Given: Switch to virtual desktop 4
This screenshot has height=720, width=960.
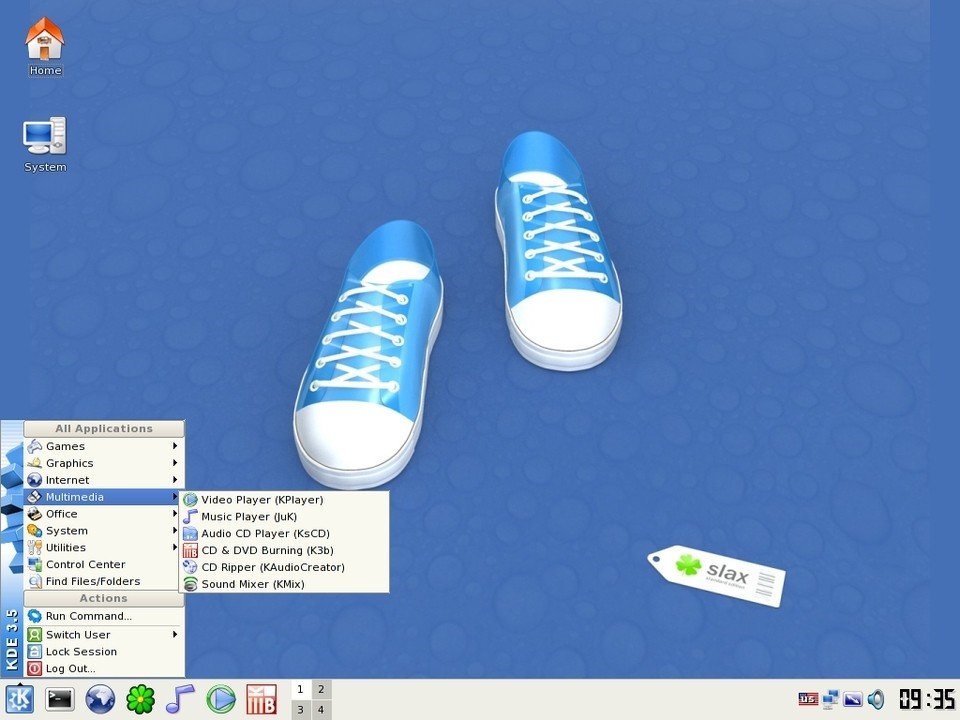Looking at the screenshot, I should (320, 710).
